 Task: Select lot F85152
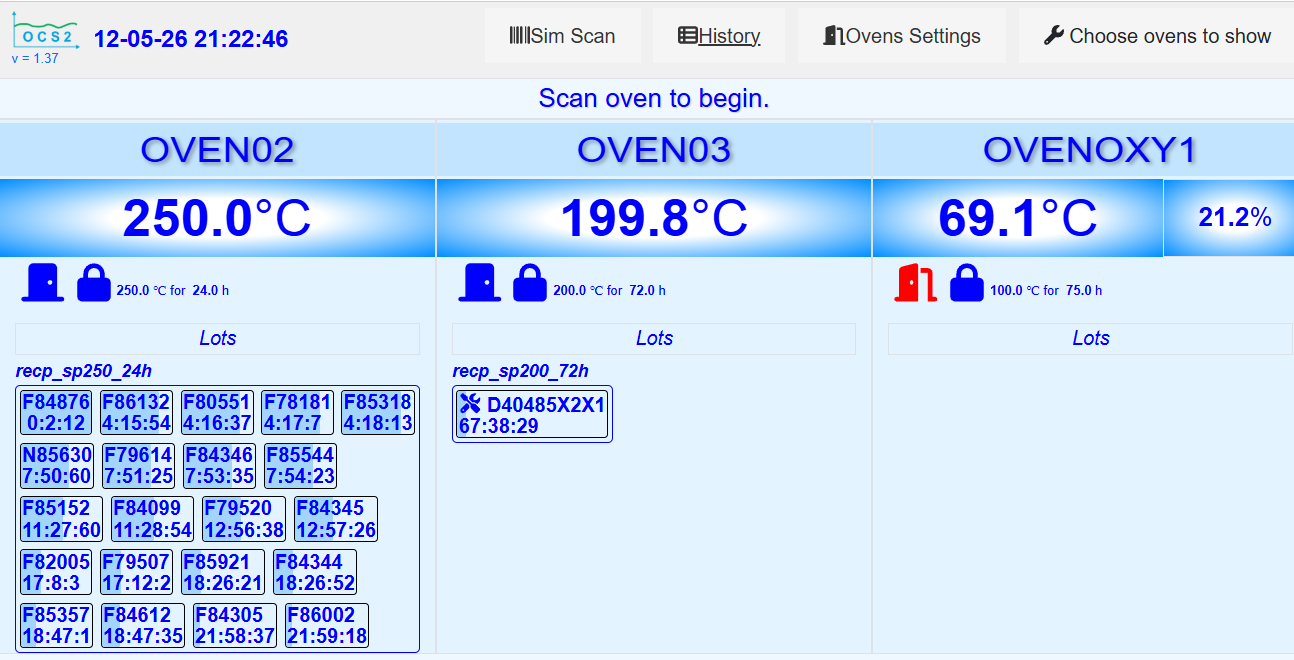point(61,518)
